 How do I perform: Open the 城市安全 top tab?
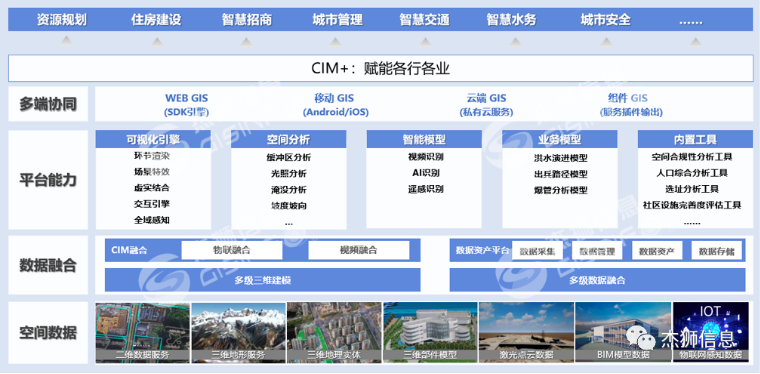(x=606, y=20)
